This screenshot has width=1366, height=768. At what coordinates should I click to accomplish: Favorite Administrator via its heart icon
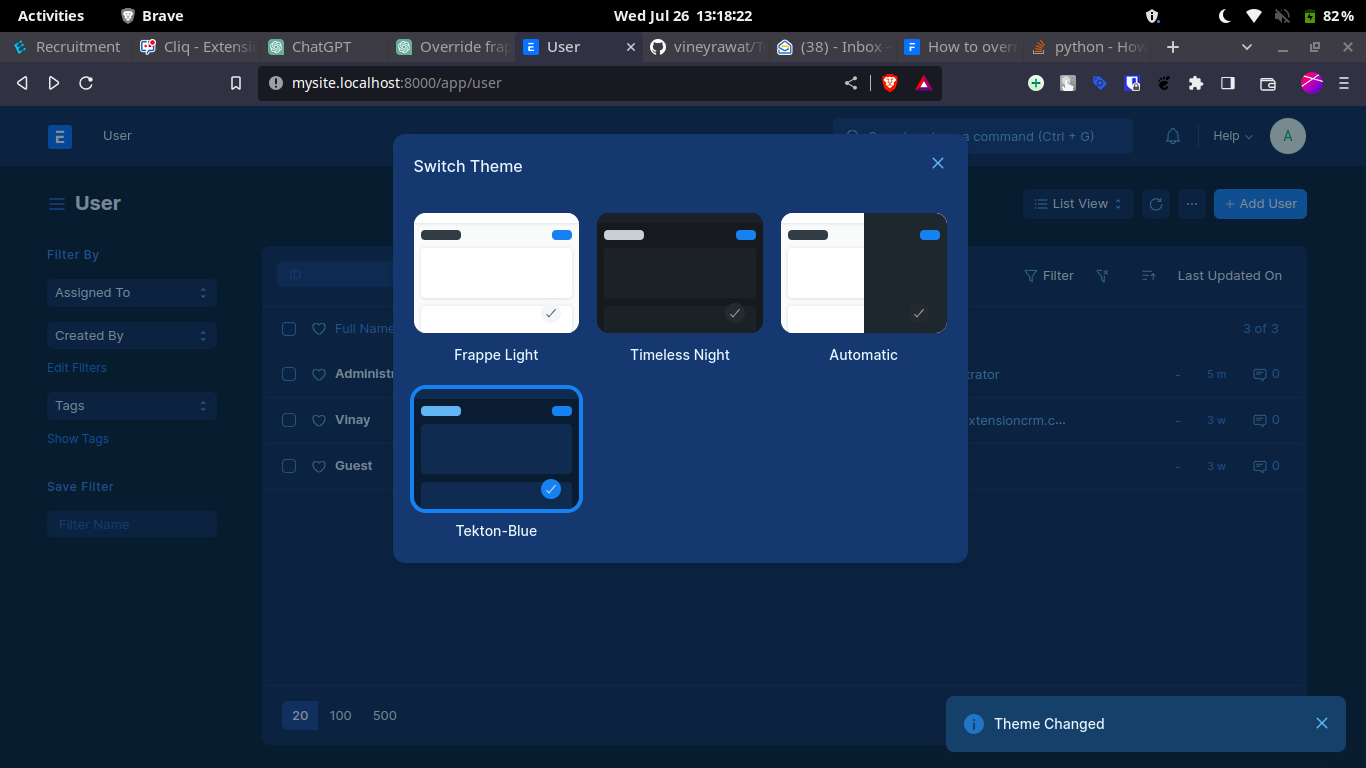coord(319,374)
